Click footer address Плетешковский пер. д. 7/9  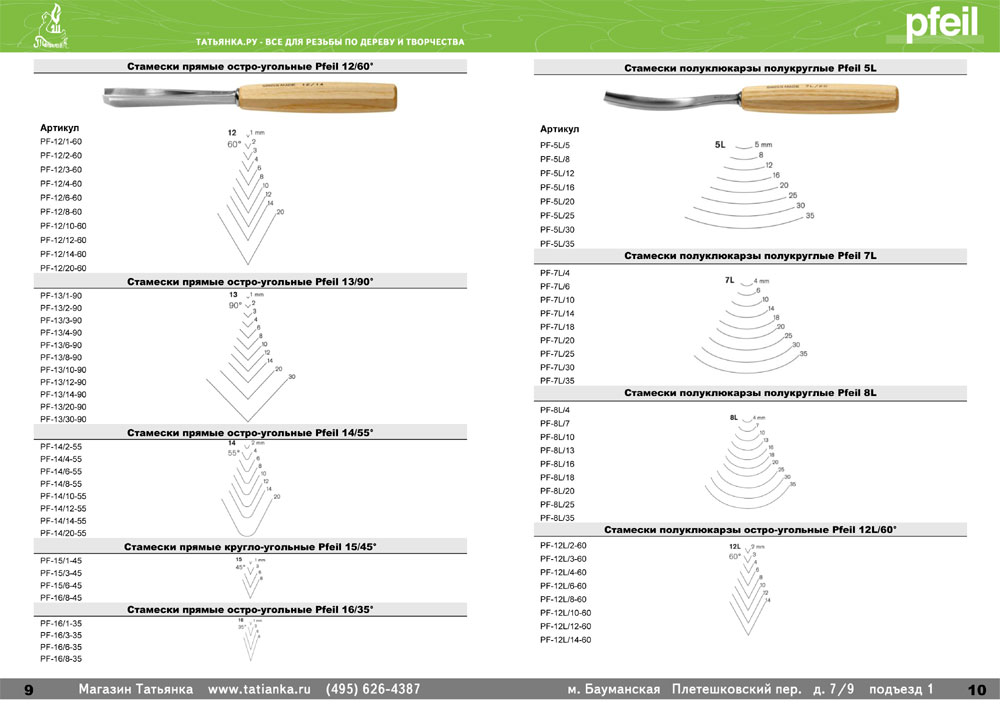pos(763,689)
